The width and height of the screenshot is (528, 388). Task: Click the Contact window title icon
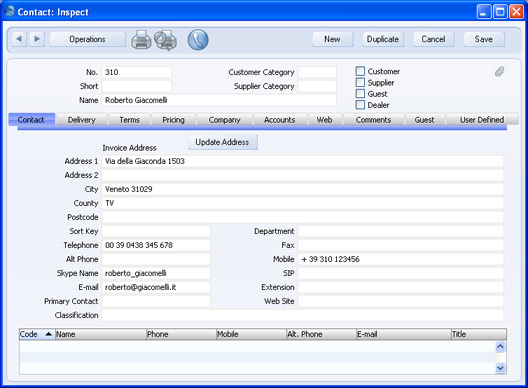(x=9, y=11)
